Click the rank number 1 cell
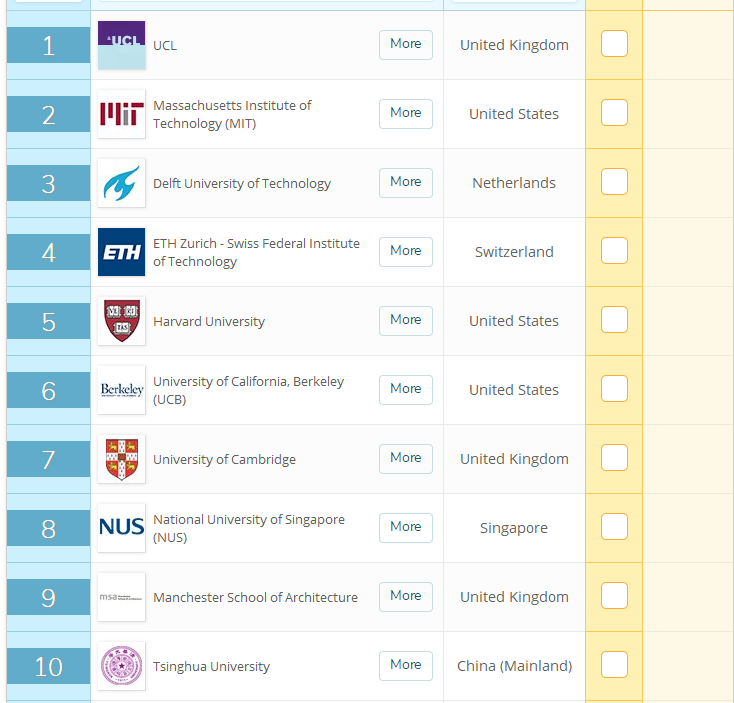Viewport: 734px width, 703px height. [49, 45]
